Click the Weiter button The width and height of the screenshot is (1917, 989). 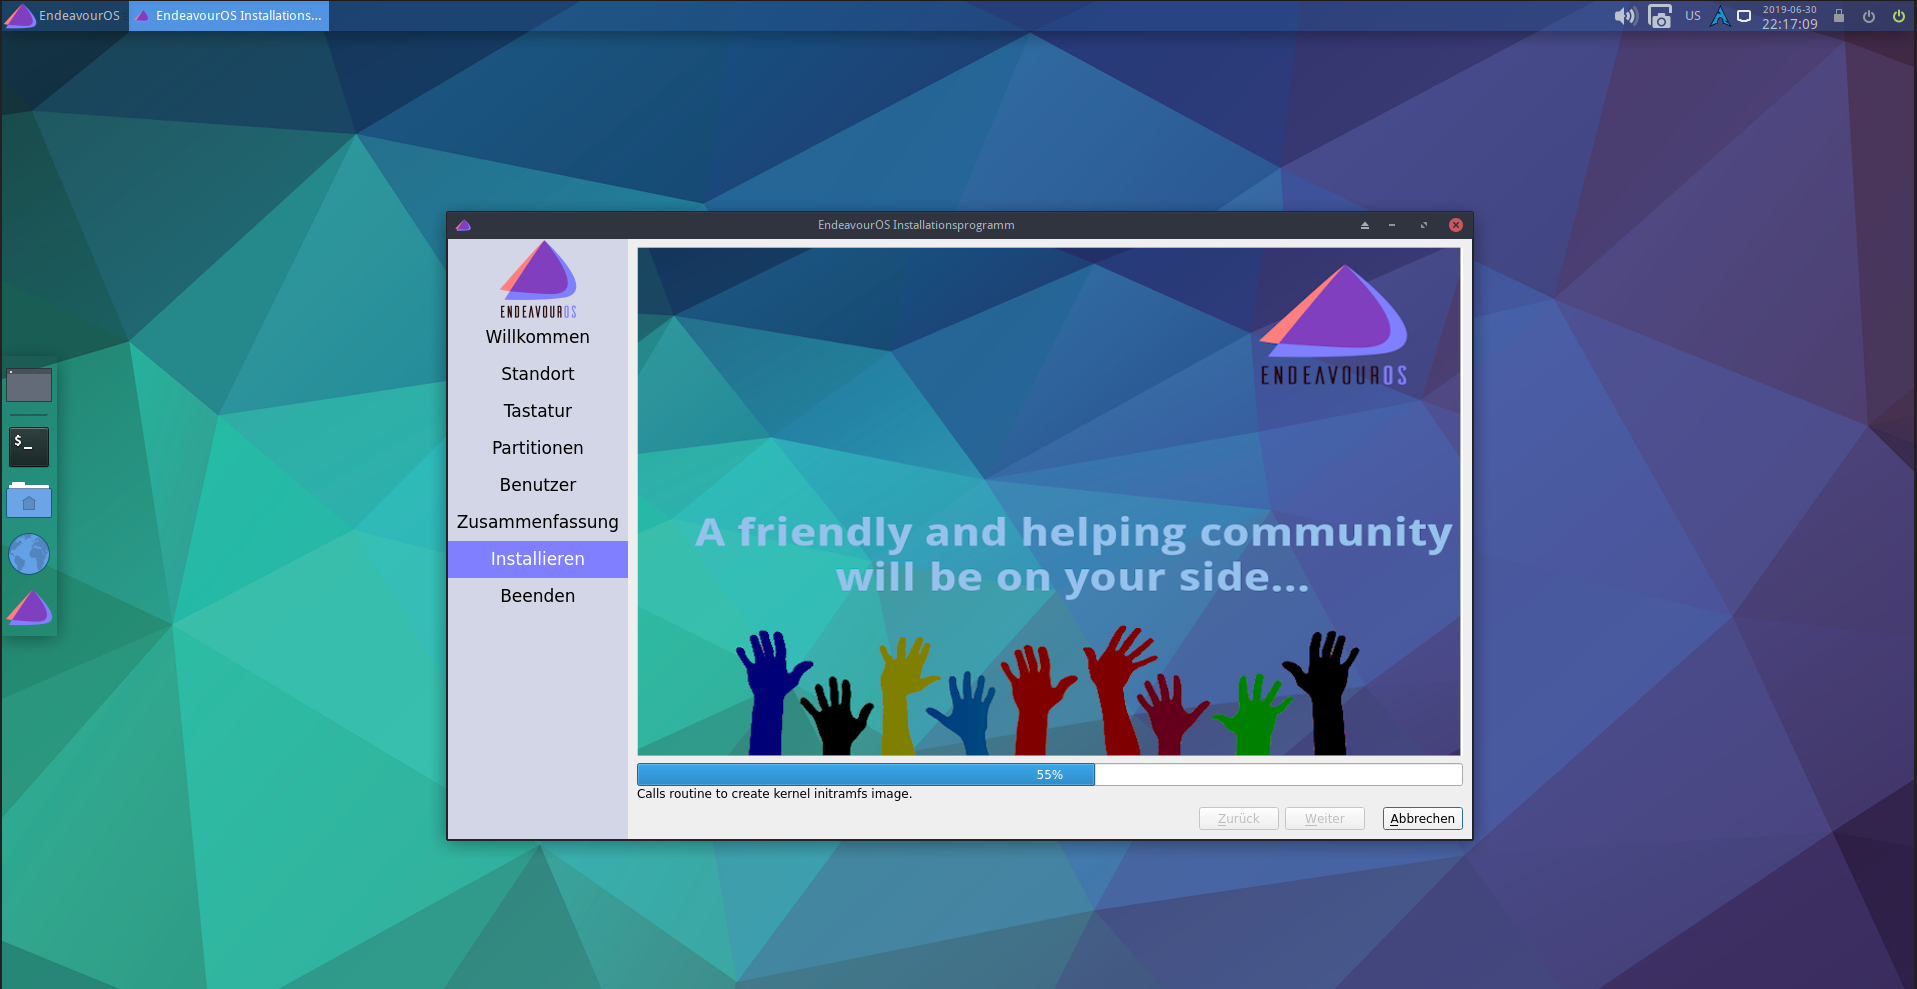[x=1325, y=819]
